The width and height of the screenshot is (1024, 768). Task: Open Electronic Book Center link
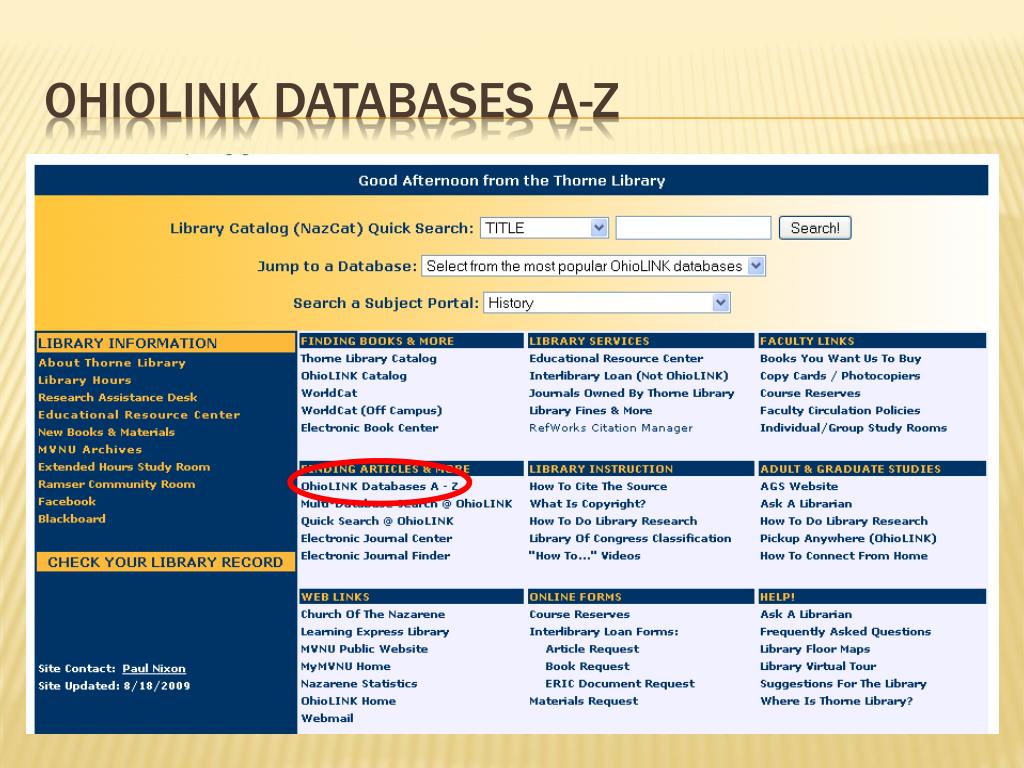pos(369,428)
